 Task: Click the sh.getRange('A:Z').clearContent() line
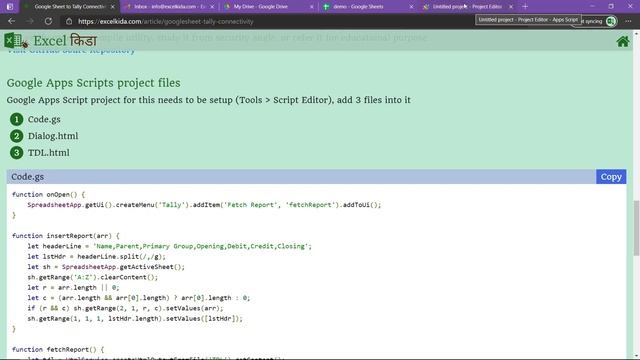[93, 277]
